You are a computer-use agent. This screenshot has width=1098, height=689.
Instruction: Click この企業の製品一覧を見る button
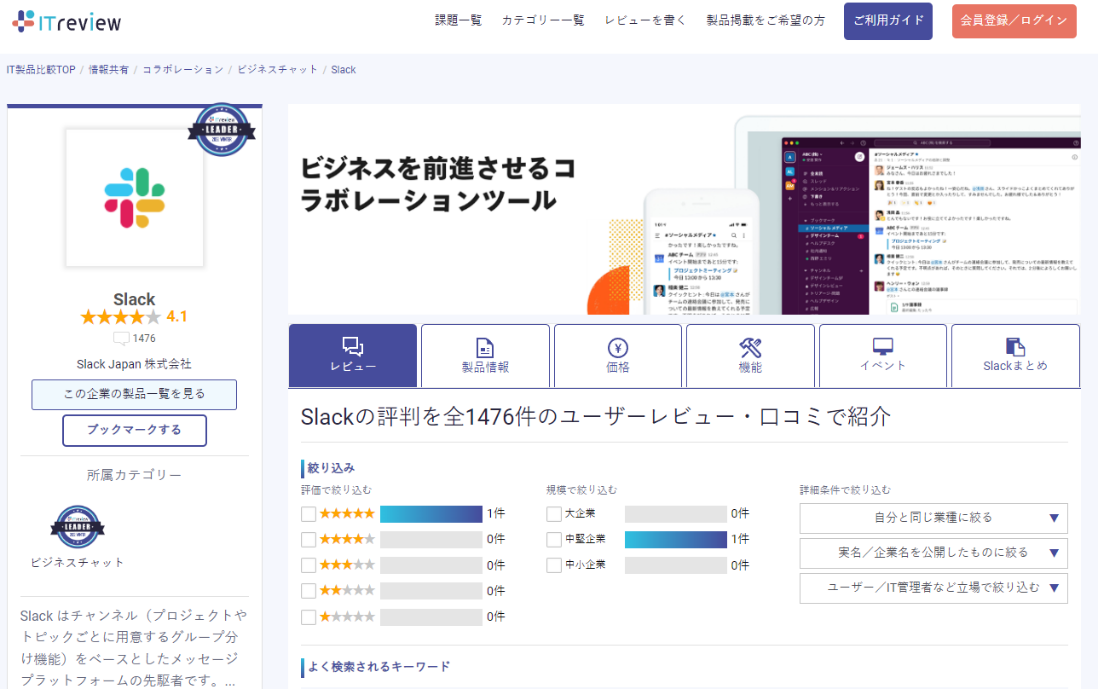click(134, 394)
